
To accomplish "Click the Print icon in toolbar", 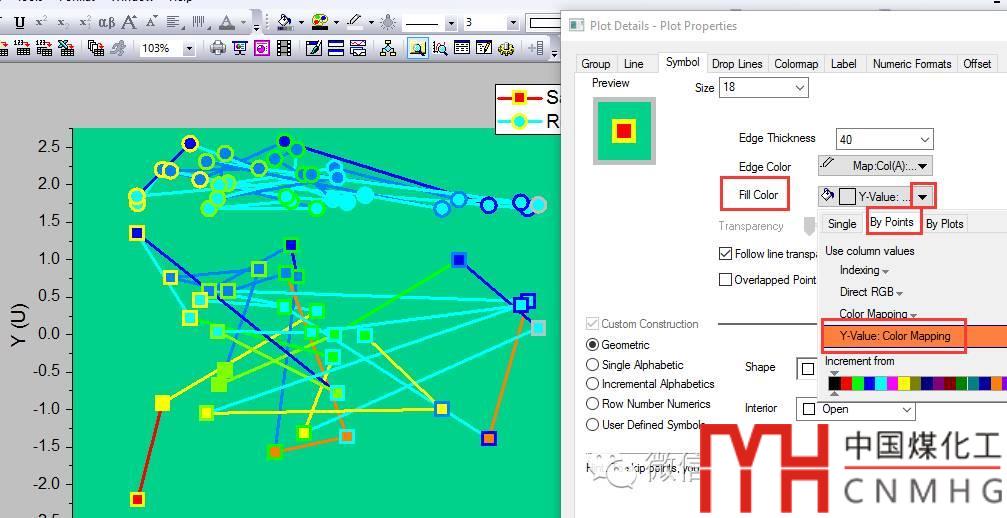I will click(218, 47).
